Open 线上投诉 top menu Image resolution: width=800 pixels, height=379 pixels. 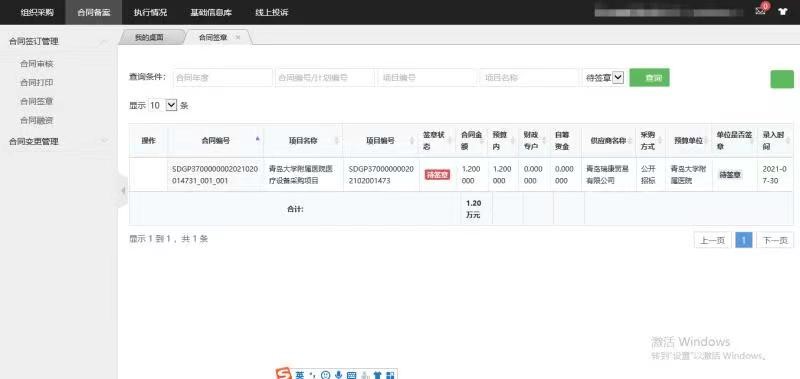(x=272, y=12)
